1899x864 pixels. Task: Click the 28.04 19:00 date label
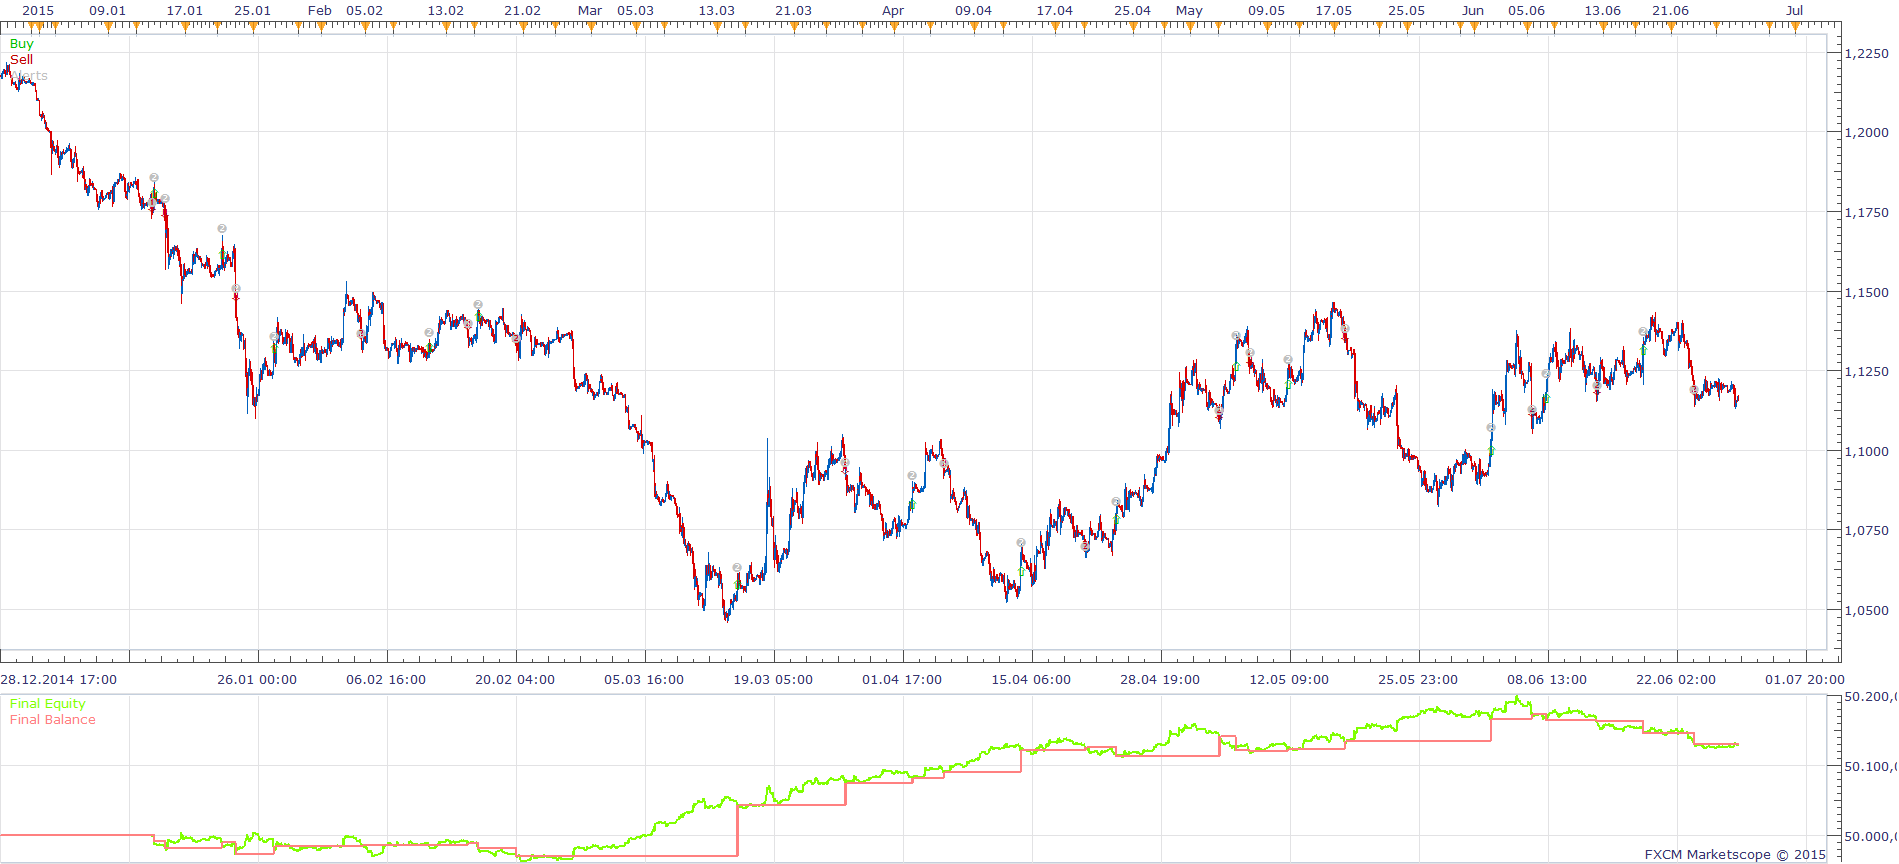[x=1160, y=680]
